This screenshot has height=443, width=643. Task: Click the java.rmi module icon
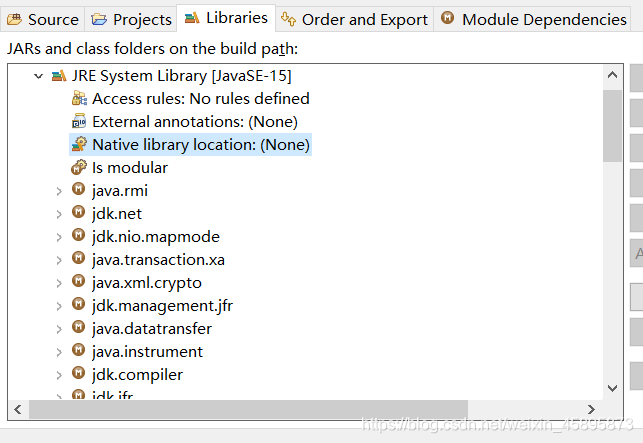pyautogui.click(x=78, y=189)
